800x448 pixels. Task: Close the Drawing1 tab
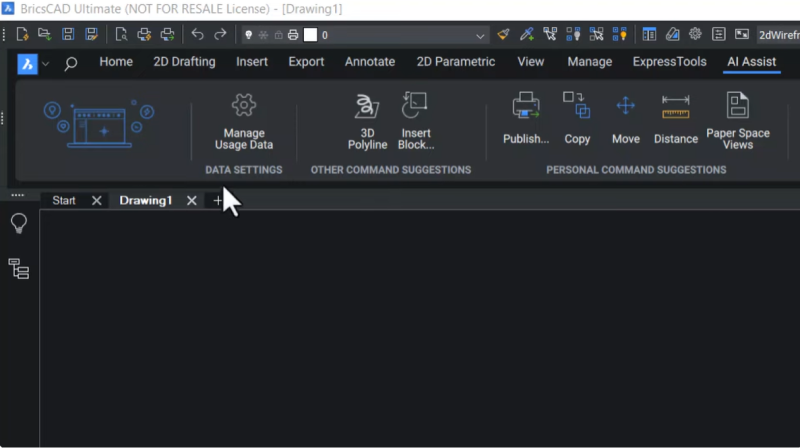[191, 201]
